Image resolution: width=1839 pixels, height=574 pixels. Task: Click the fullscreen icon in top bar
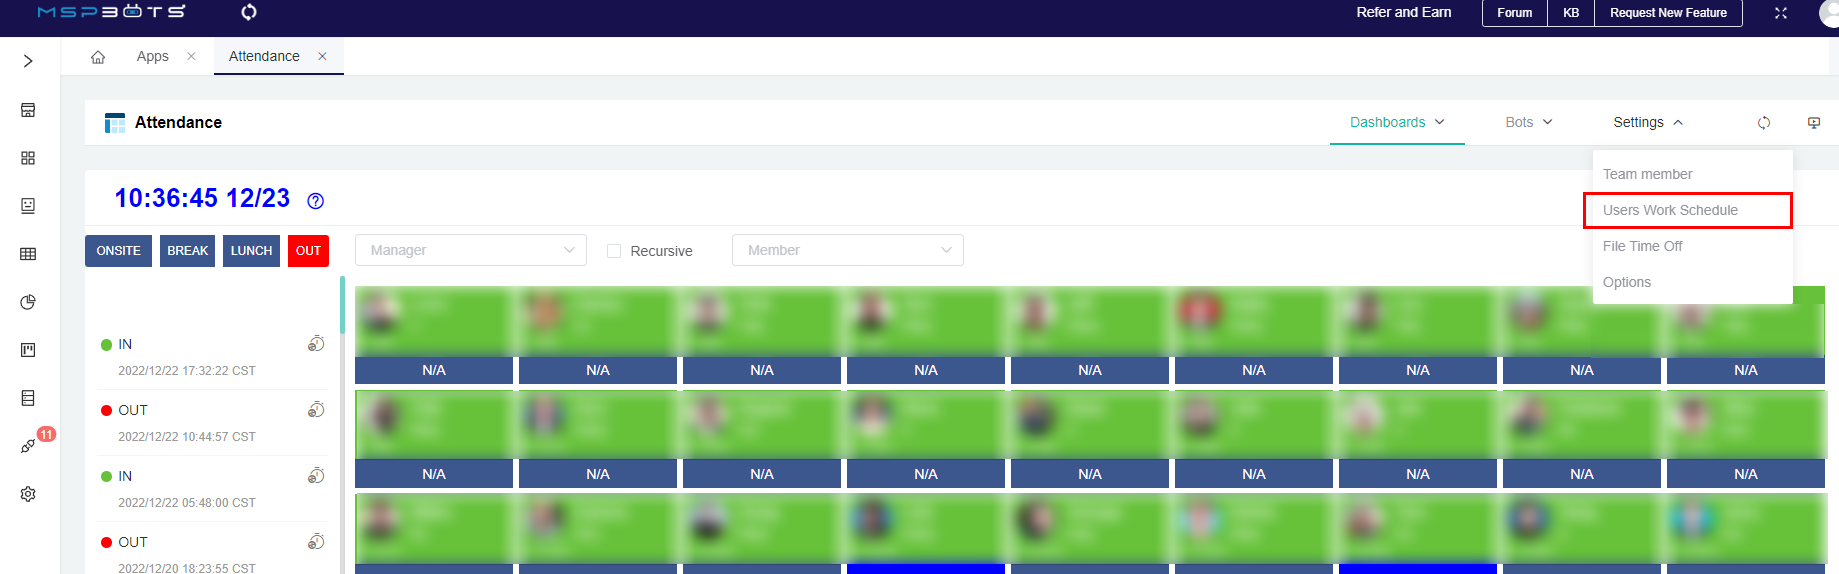[x=1781, y=13]
